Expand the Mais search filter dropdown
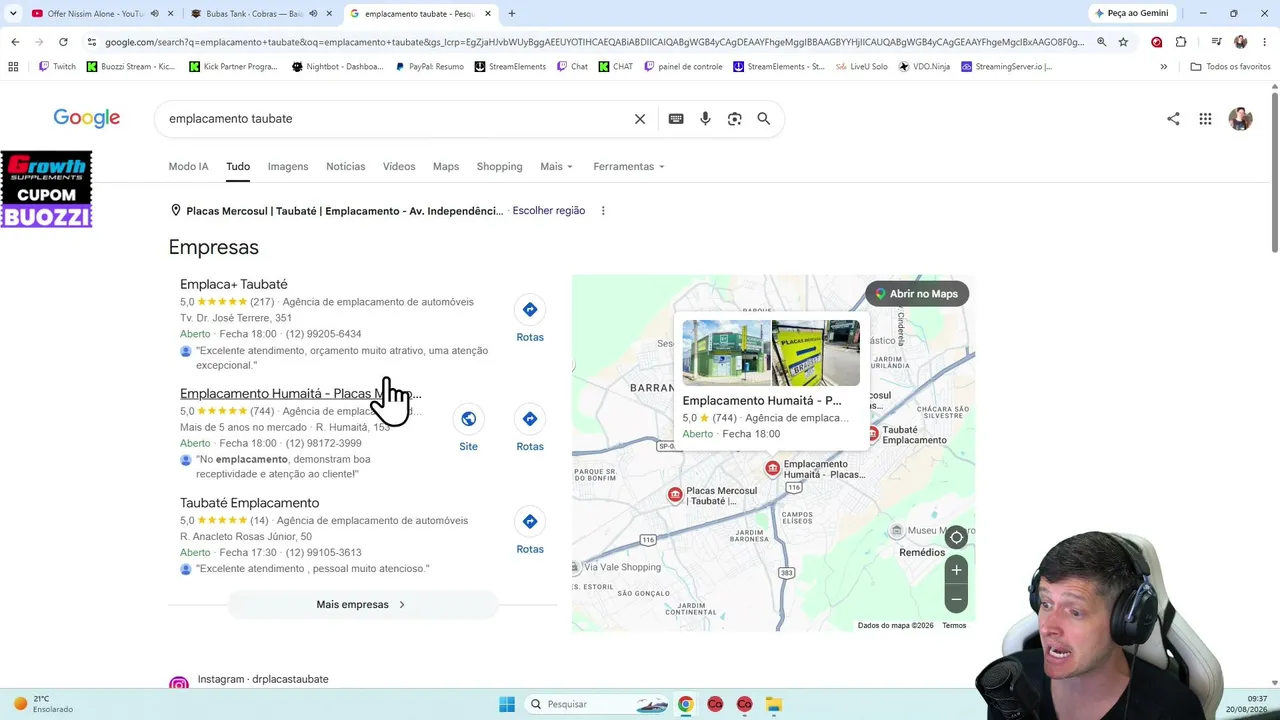Screen dimensions: 1280x720 point(556,167)
